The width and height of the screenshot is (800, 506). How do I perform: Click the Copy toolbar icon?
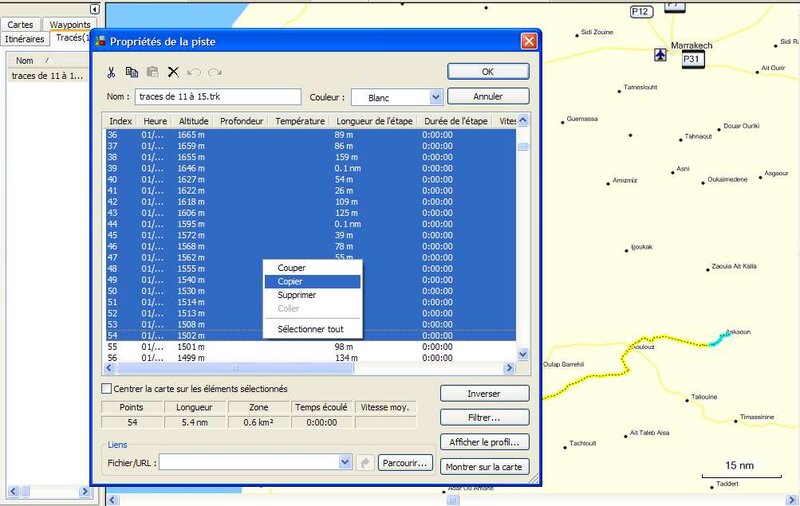tap(132, 72)
